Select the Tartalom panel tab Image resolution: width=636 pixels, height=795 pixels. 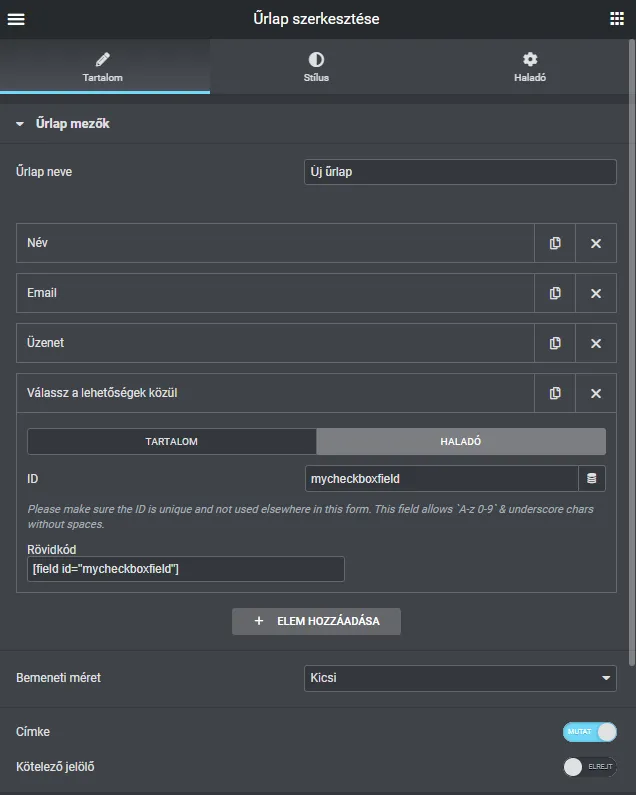pos(104,66)
